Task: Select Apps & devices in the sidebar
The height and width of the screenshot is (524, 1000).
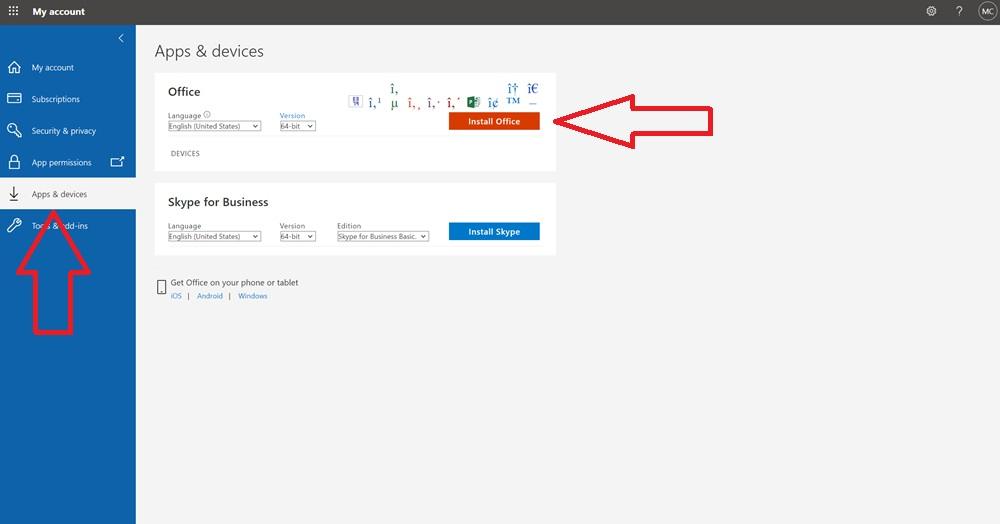Action: (59, 194)
